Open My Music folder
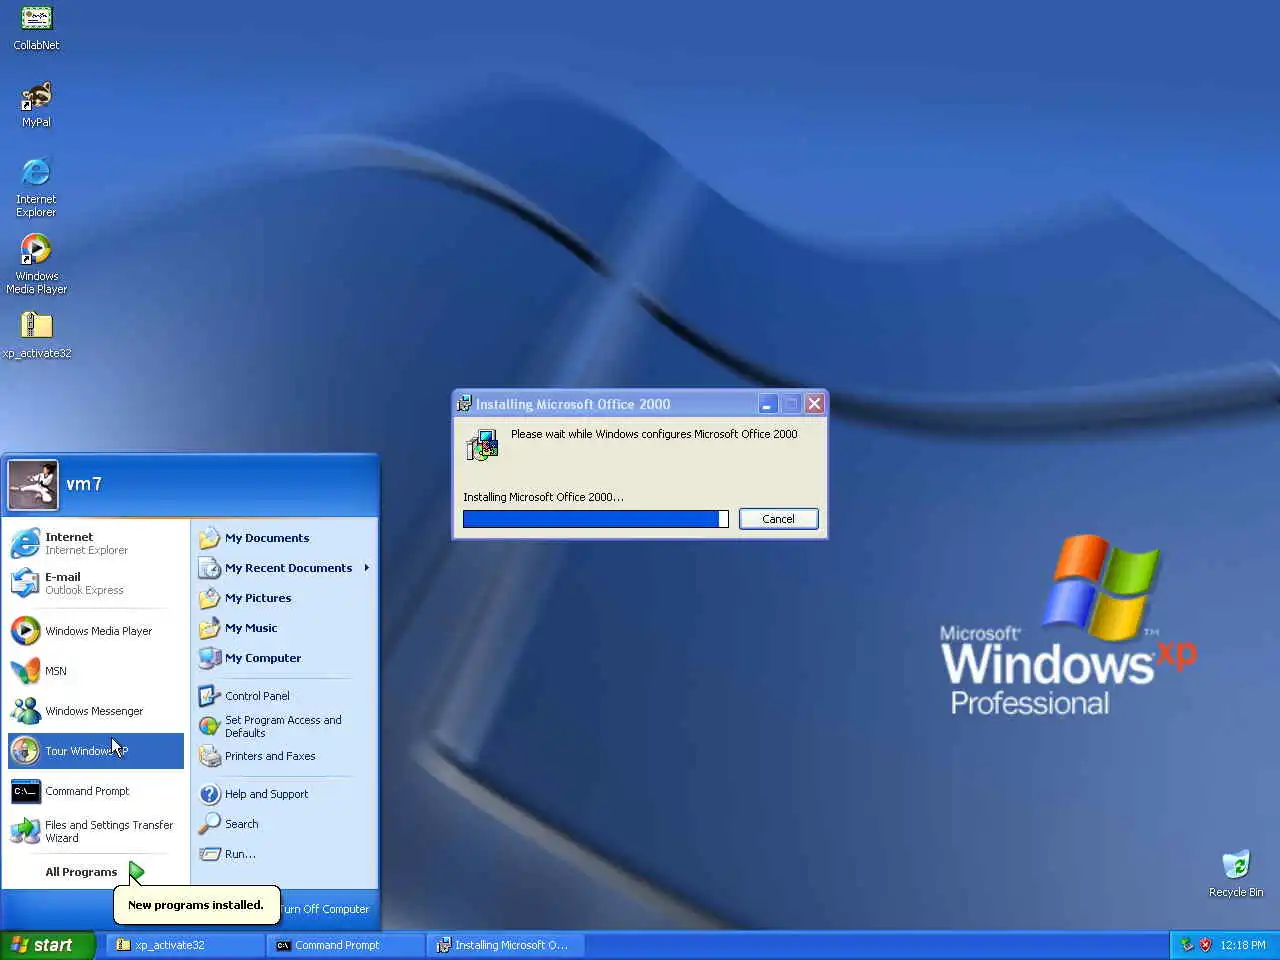 (286, 628)
